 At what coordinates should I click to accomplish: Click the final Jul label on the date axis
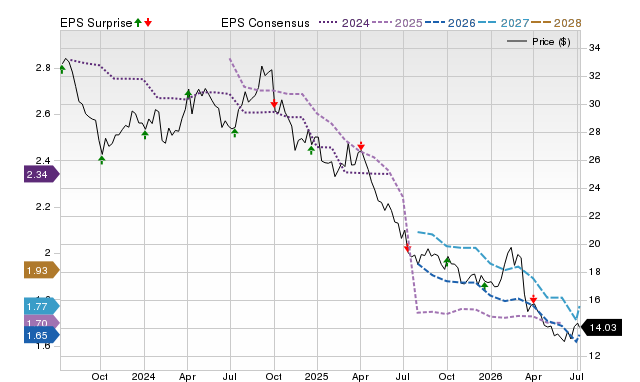point(576,376)
